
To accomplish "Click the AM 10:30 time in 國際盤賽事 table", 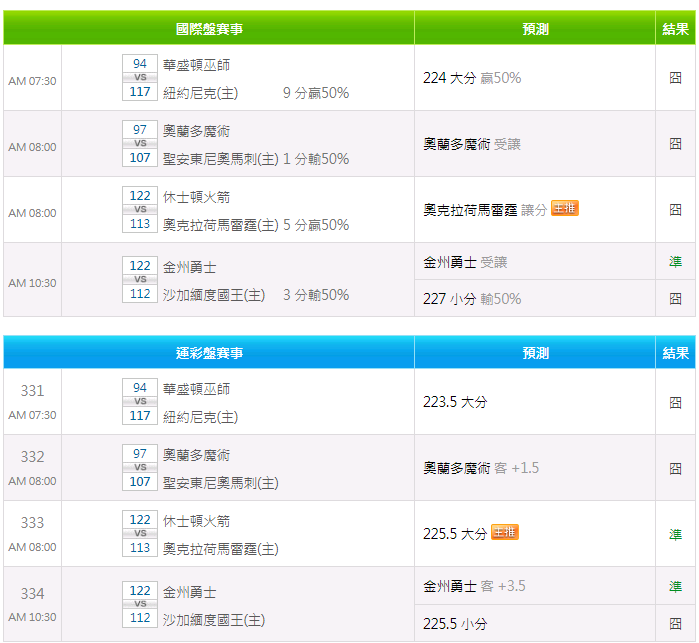I will coord(32,283).
